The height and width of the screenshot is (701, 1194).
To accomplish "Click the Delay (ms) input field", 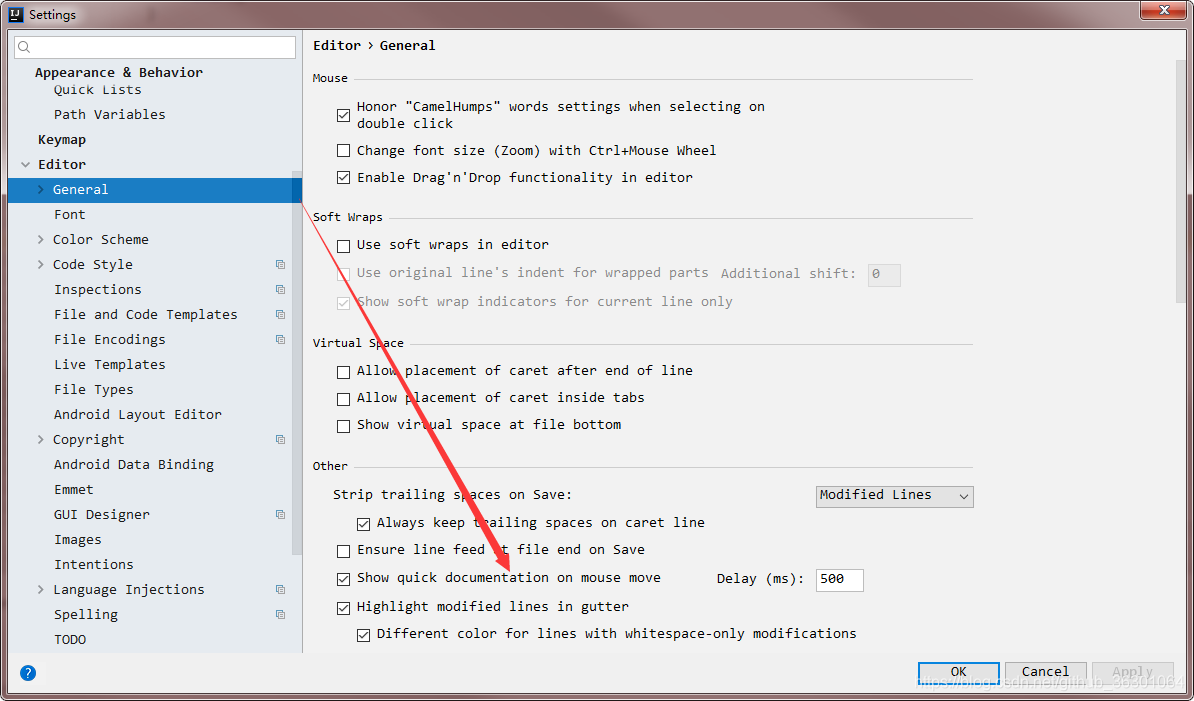I will (x=839, y=580).
